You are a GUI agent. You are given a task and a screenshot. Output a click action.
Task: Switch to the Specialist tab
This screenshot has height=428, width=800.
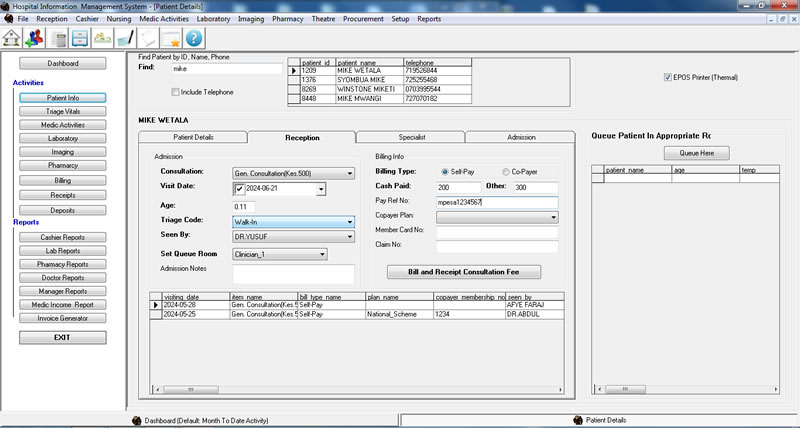[x=411, y=137]
